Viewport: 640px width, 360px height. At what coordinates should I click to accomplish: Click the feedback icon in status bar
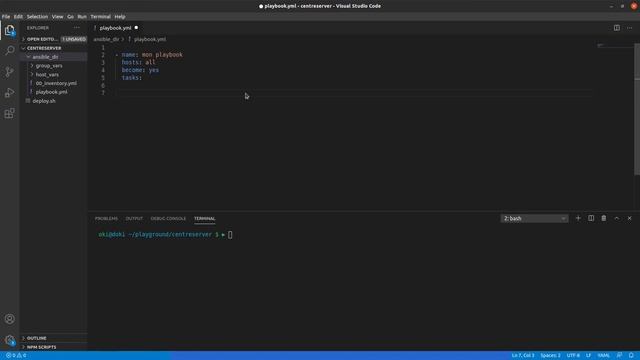tap(619, 356)
